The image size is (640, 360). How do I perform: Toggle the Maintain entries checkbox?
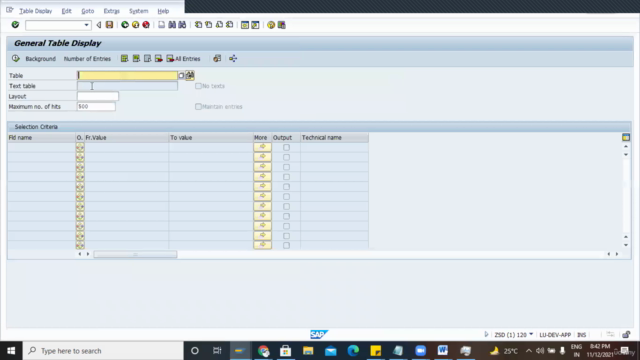(198, 107)
